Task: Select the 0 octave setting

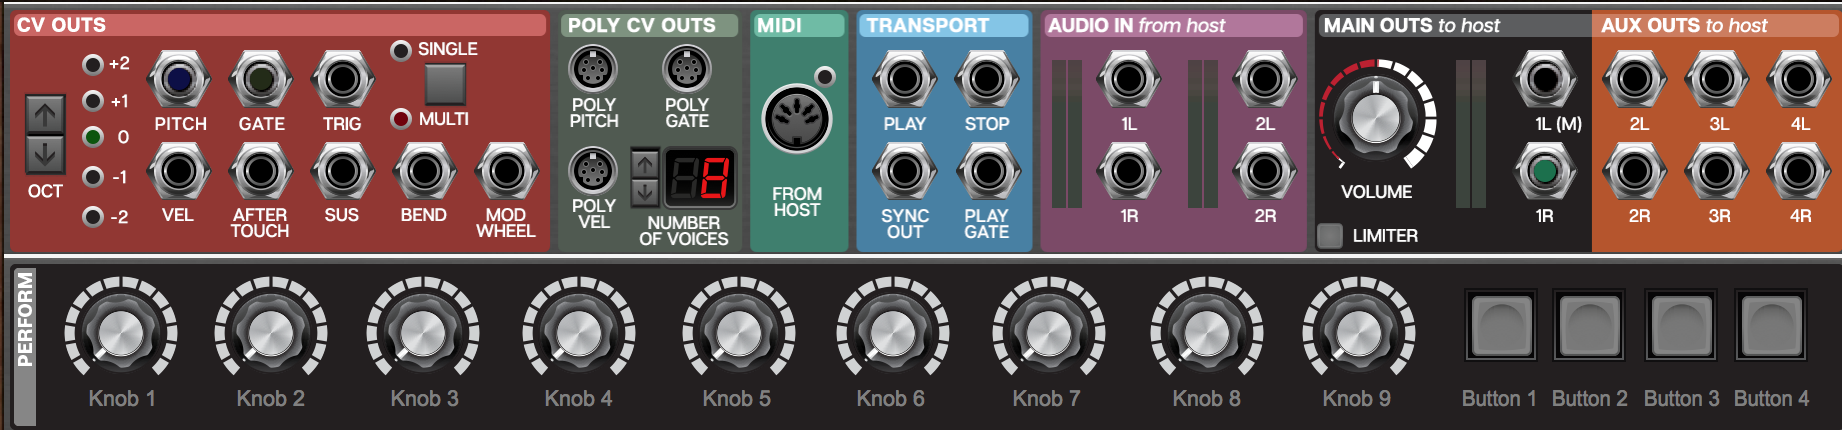Action: tap(93, 137)
